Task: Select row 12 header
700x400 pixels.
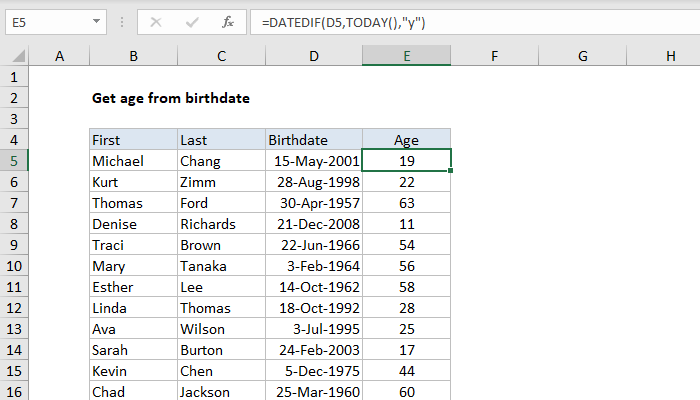Action: pyautogui.click(x=14, y=308)
